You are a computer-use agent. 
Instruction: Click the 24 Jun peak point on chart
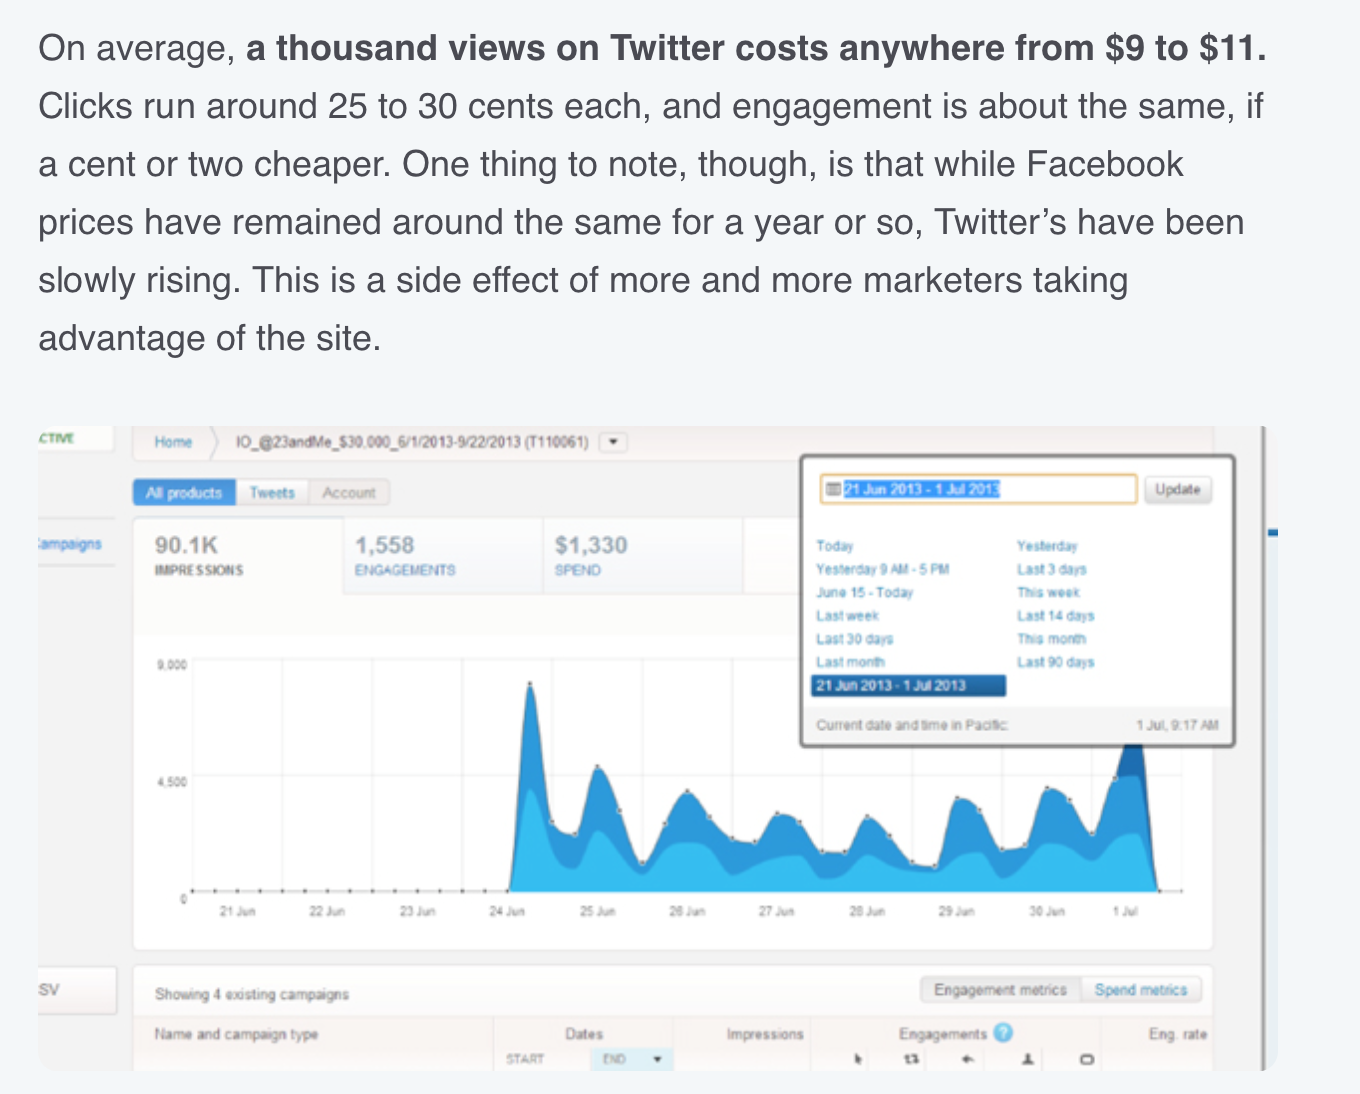click(x=529, y=685)
